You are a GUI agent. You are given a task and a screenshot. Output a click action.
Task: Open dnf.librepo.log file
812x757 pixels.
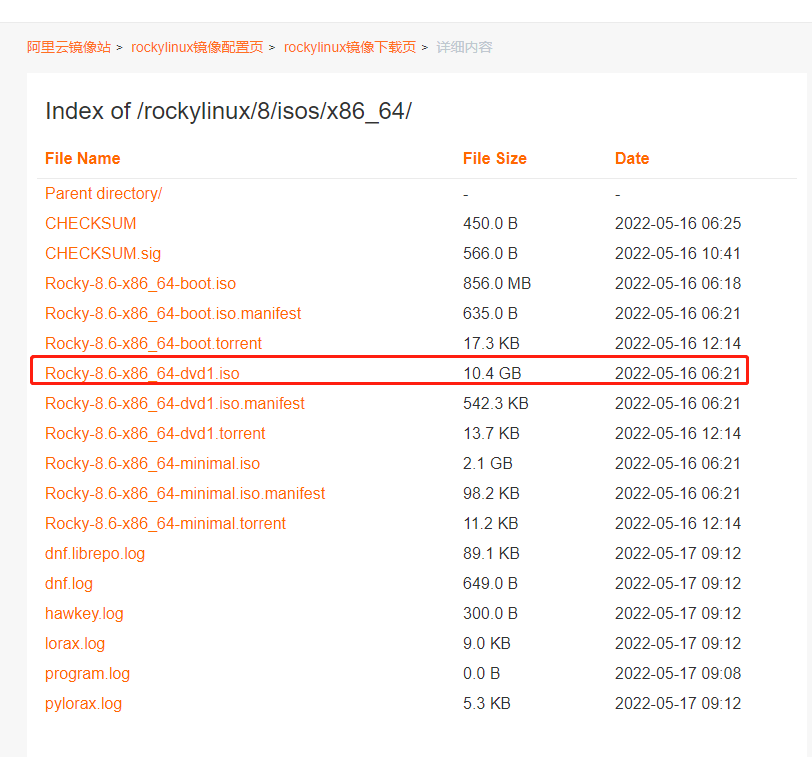tap(95, 554)
